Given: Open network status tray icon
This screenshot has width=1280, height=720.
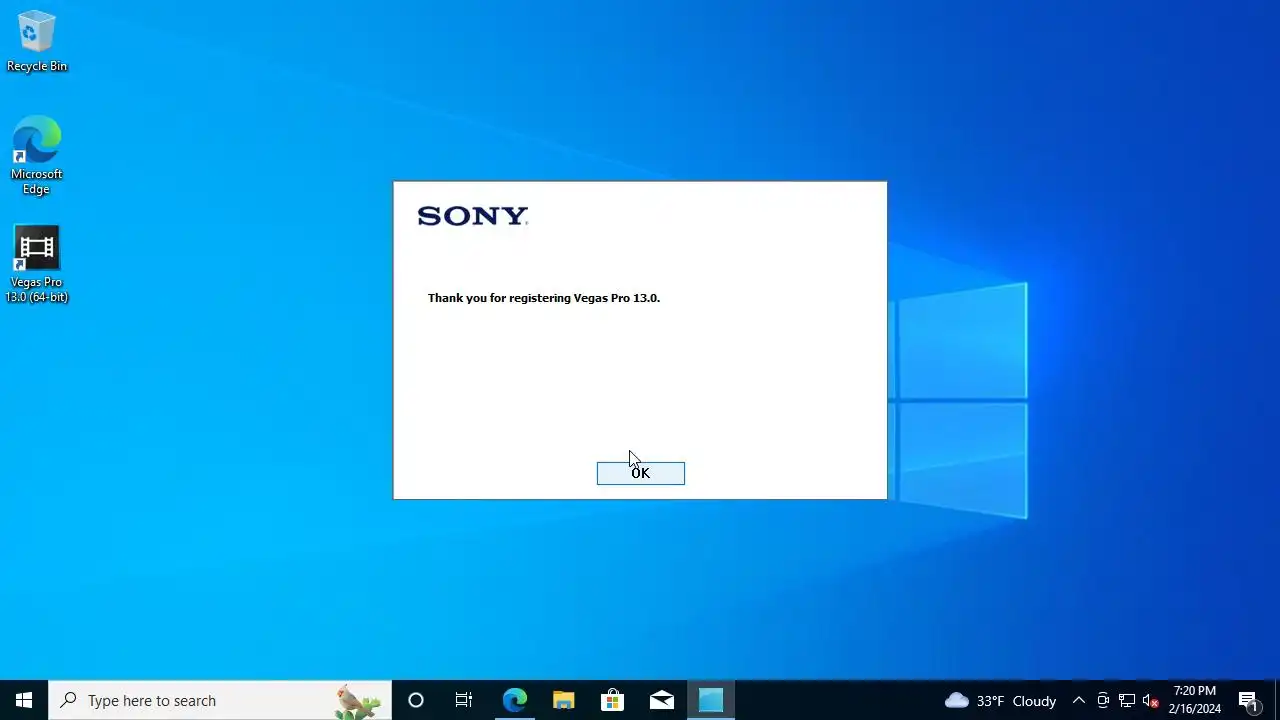Looking at the screenshot, I should pyautogui.click(x=1127, y=700).
